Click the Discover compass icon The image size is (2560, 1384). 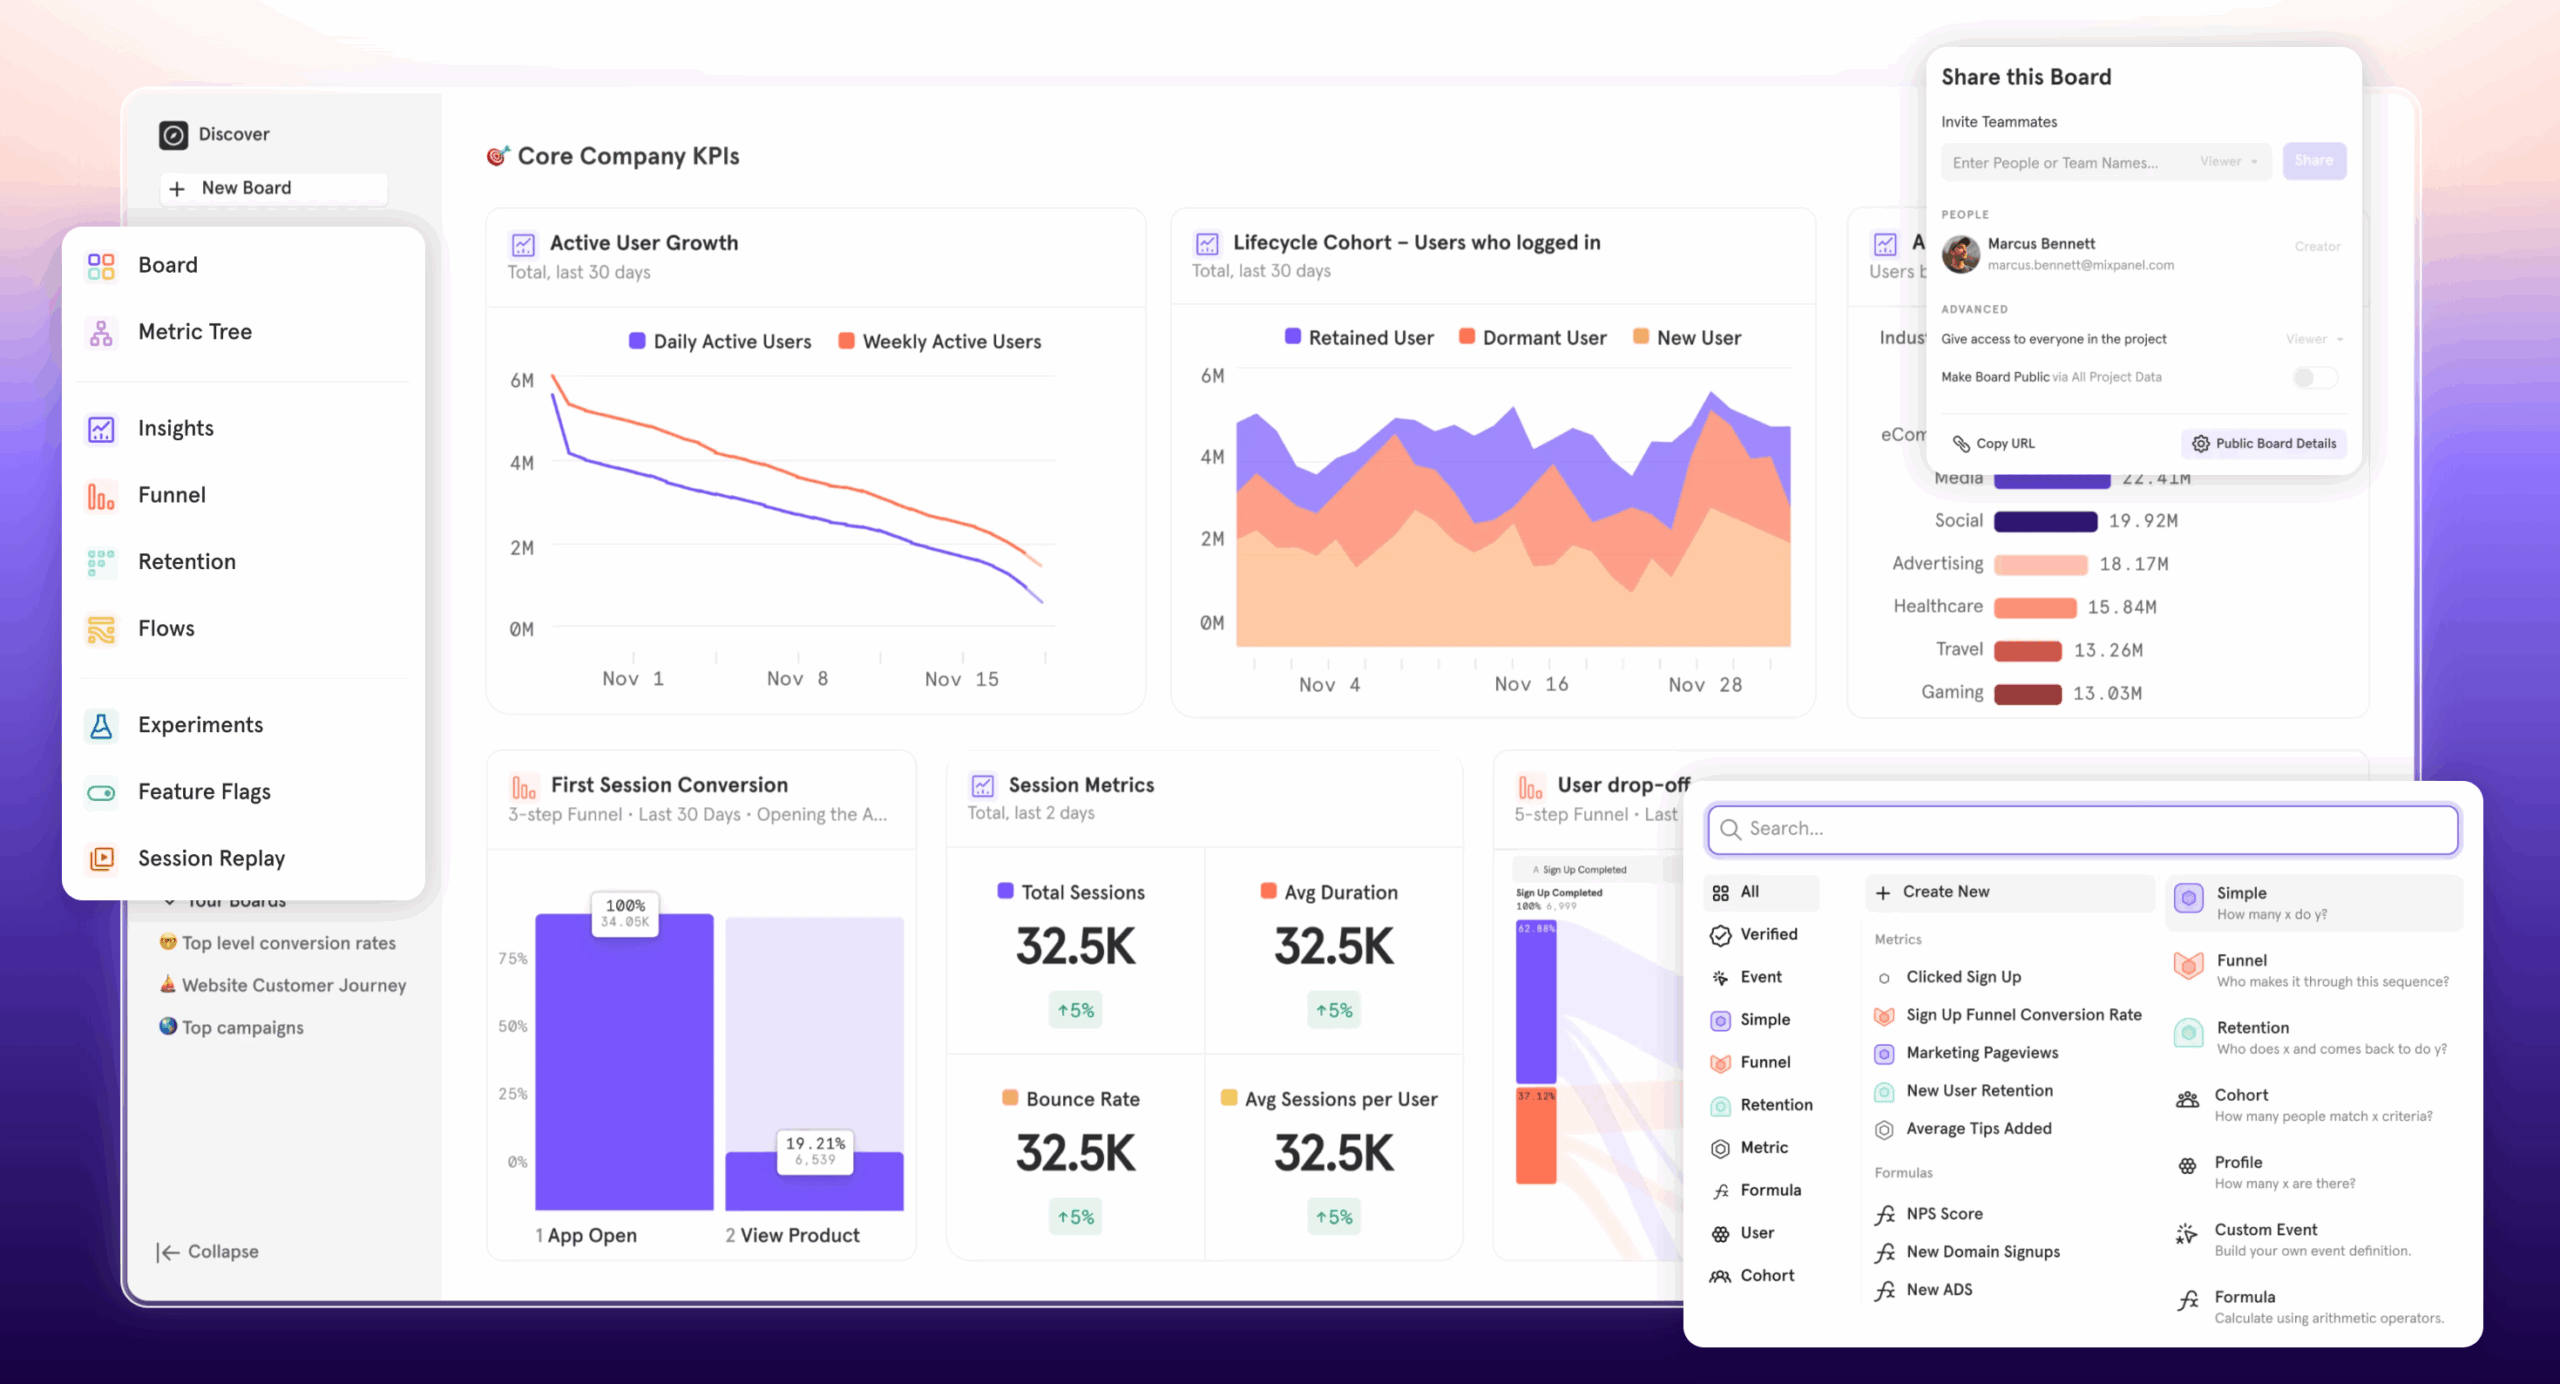pos(173,135)
